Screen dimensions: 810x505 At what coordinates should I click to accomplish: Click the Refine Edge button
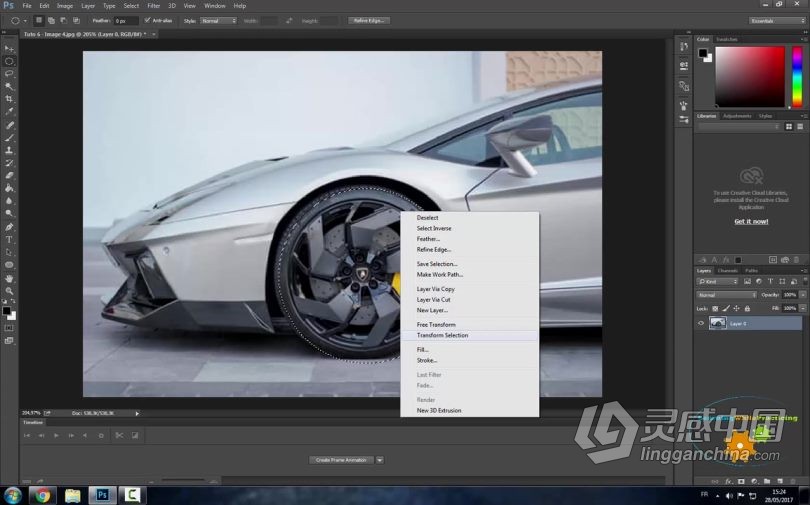coord(369,21)
